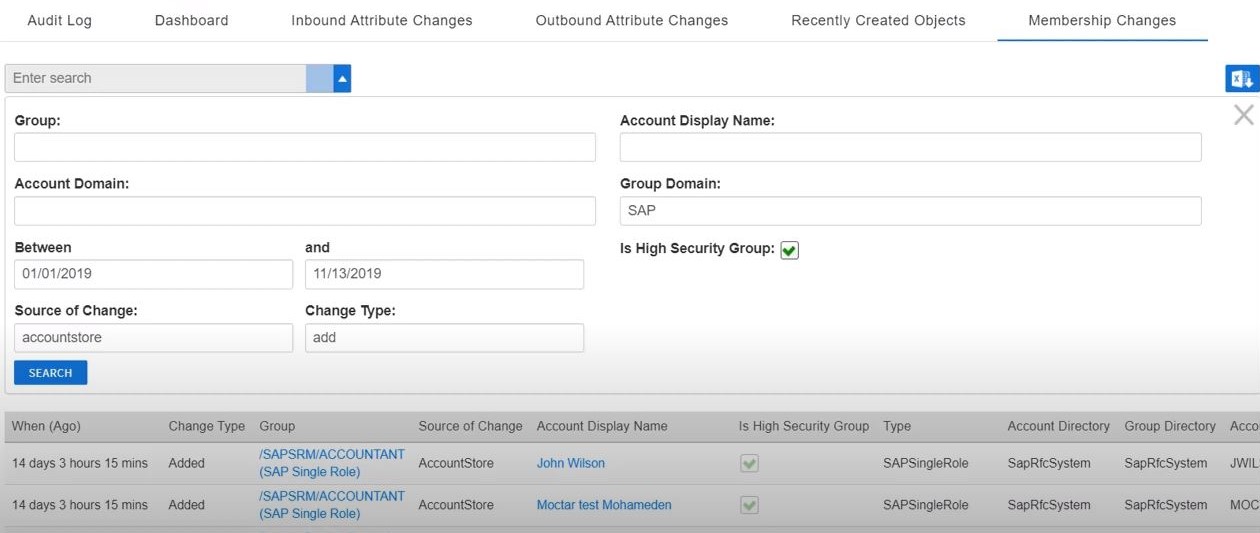Close the advanced search panel
The image size is (1260, 533).
(x=1243, y=115)
